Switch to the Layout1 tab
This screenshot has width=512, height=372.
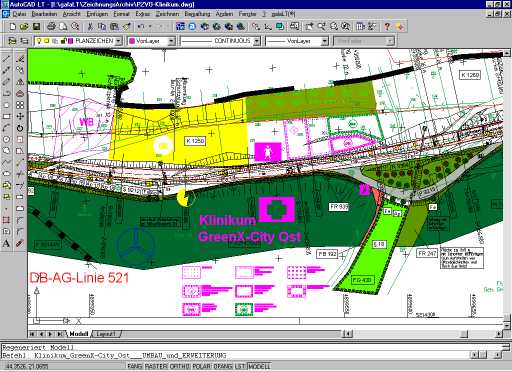click(x=106, y=334)
